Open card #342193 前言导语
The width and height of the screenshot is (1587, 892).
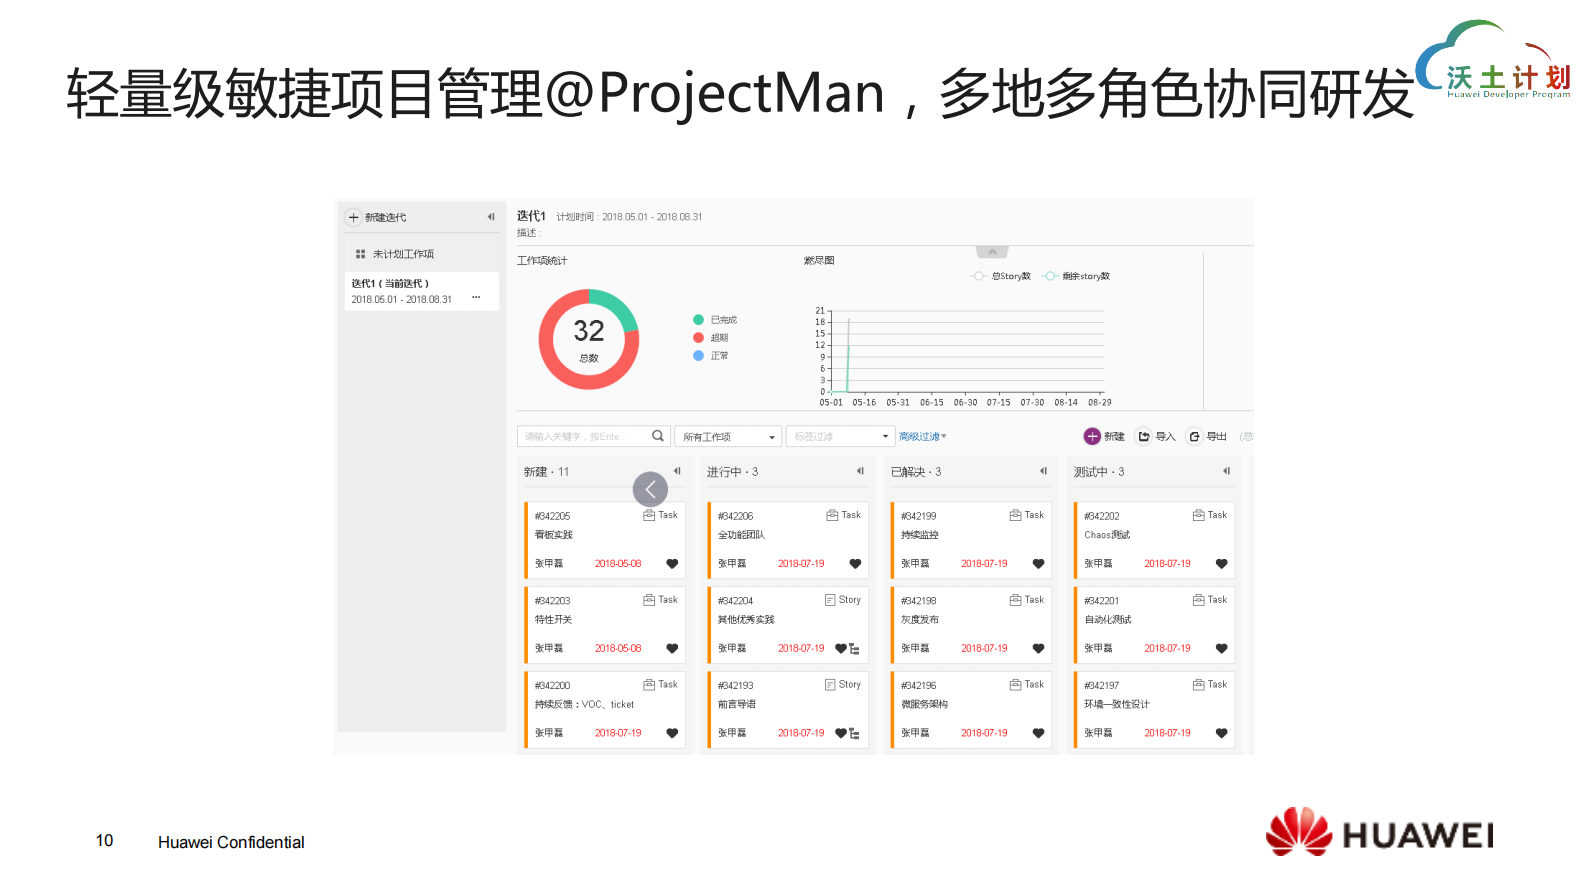[787, 710]
